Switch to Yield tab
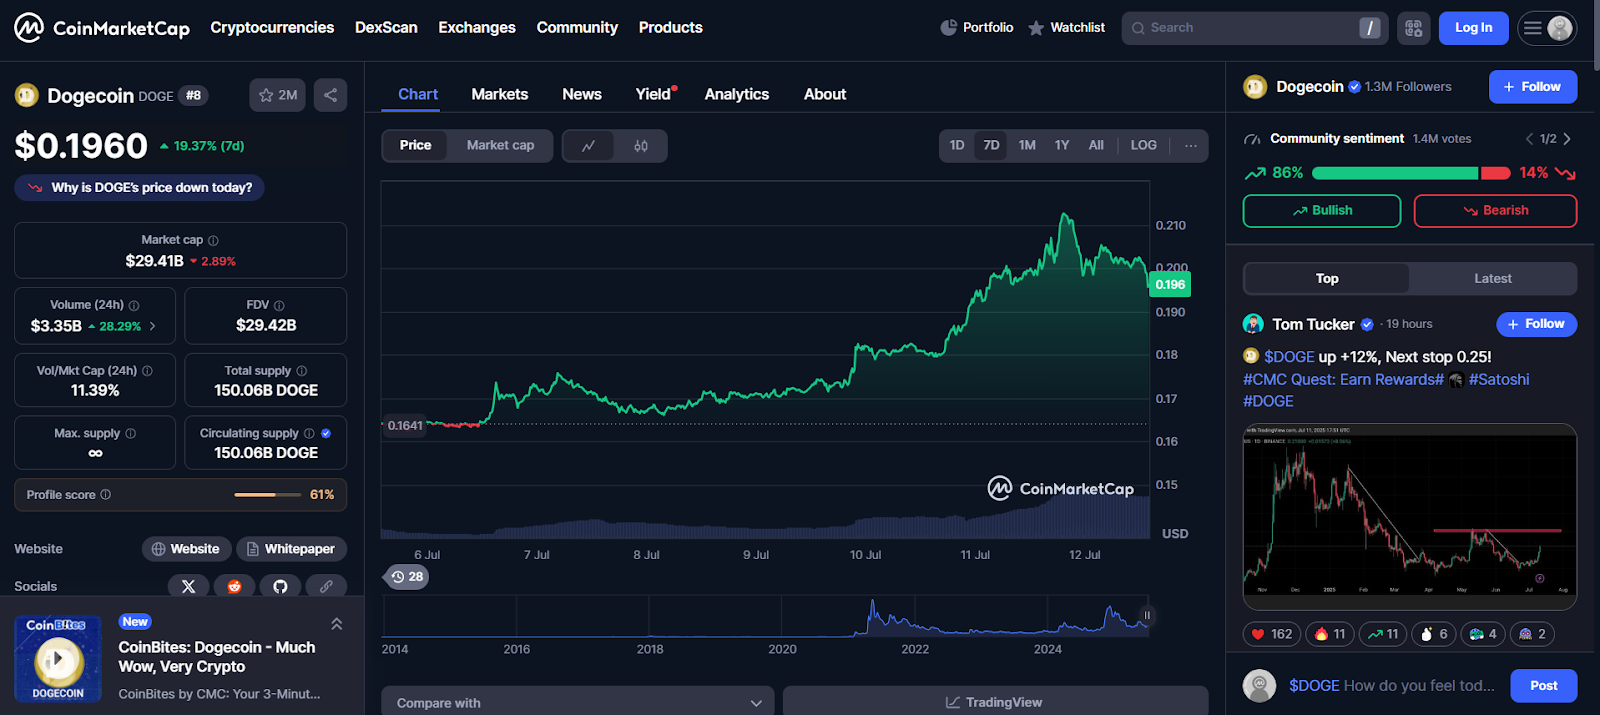The height and width of the screenshot is (715, 1600). (654, 94)
